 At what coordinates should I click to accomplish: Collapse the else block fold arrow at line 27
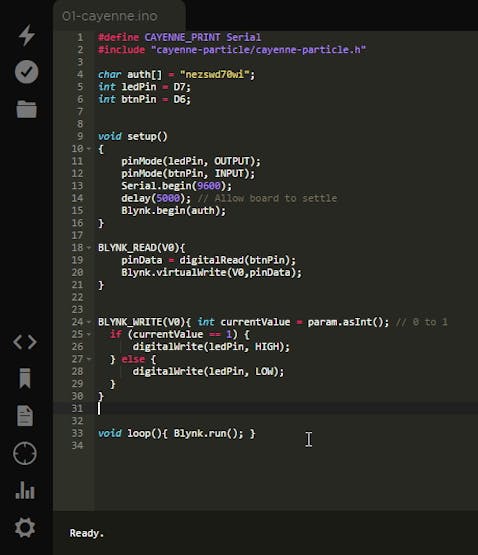[x=89, y=359]
